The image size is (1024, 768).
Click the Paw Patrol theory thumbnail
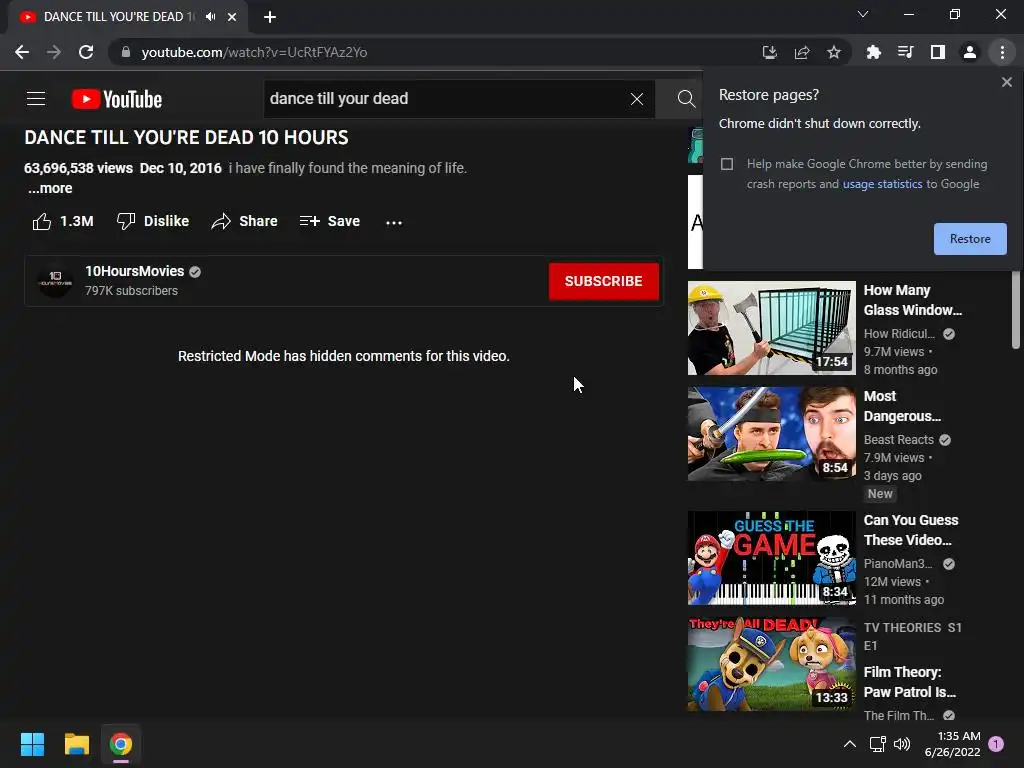pyautogui.click(x=771, y=664)
